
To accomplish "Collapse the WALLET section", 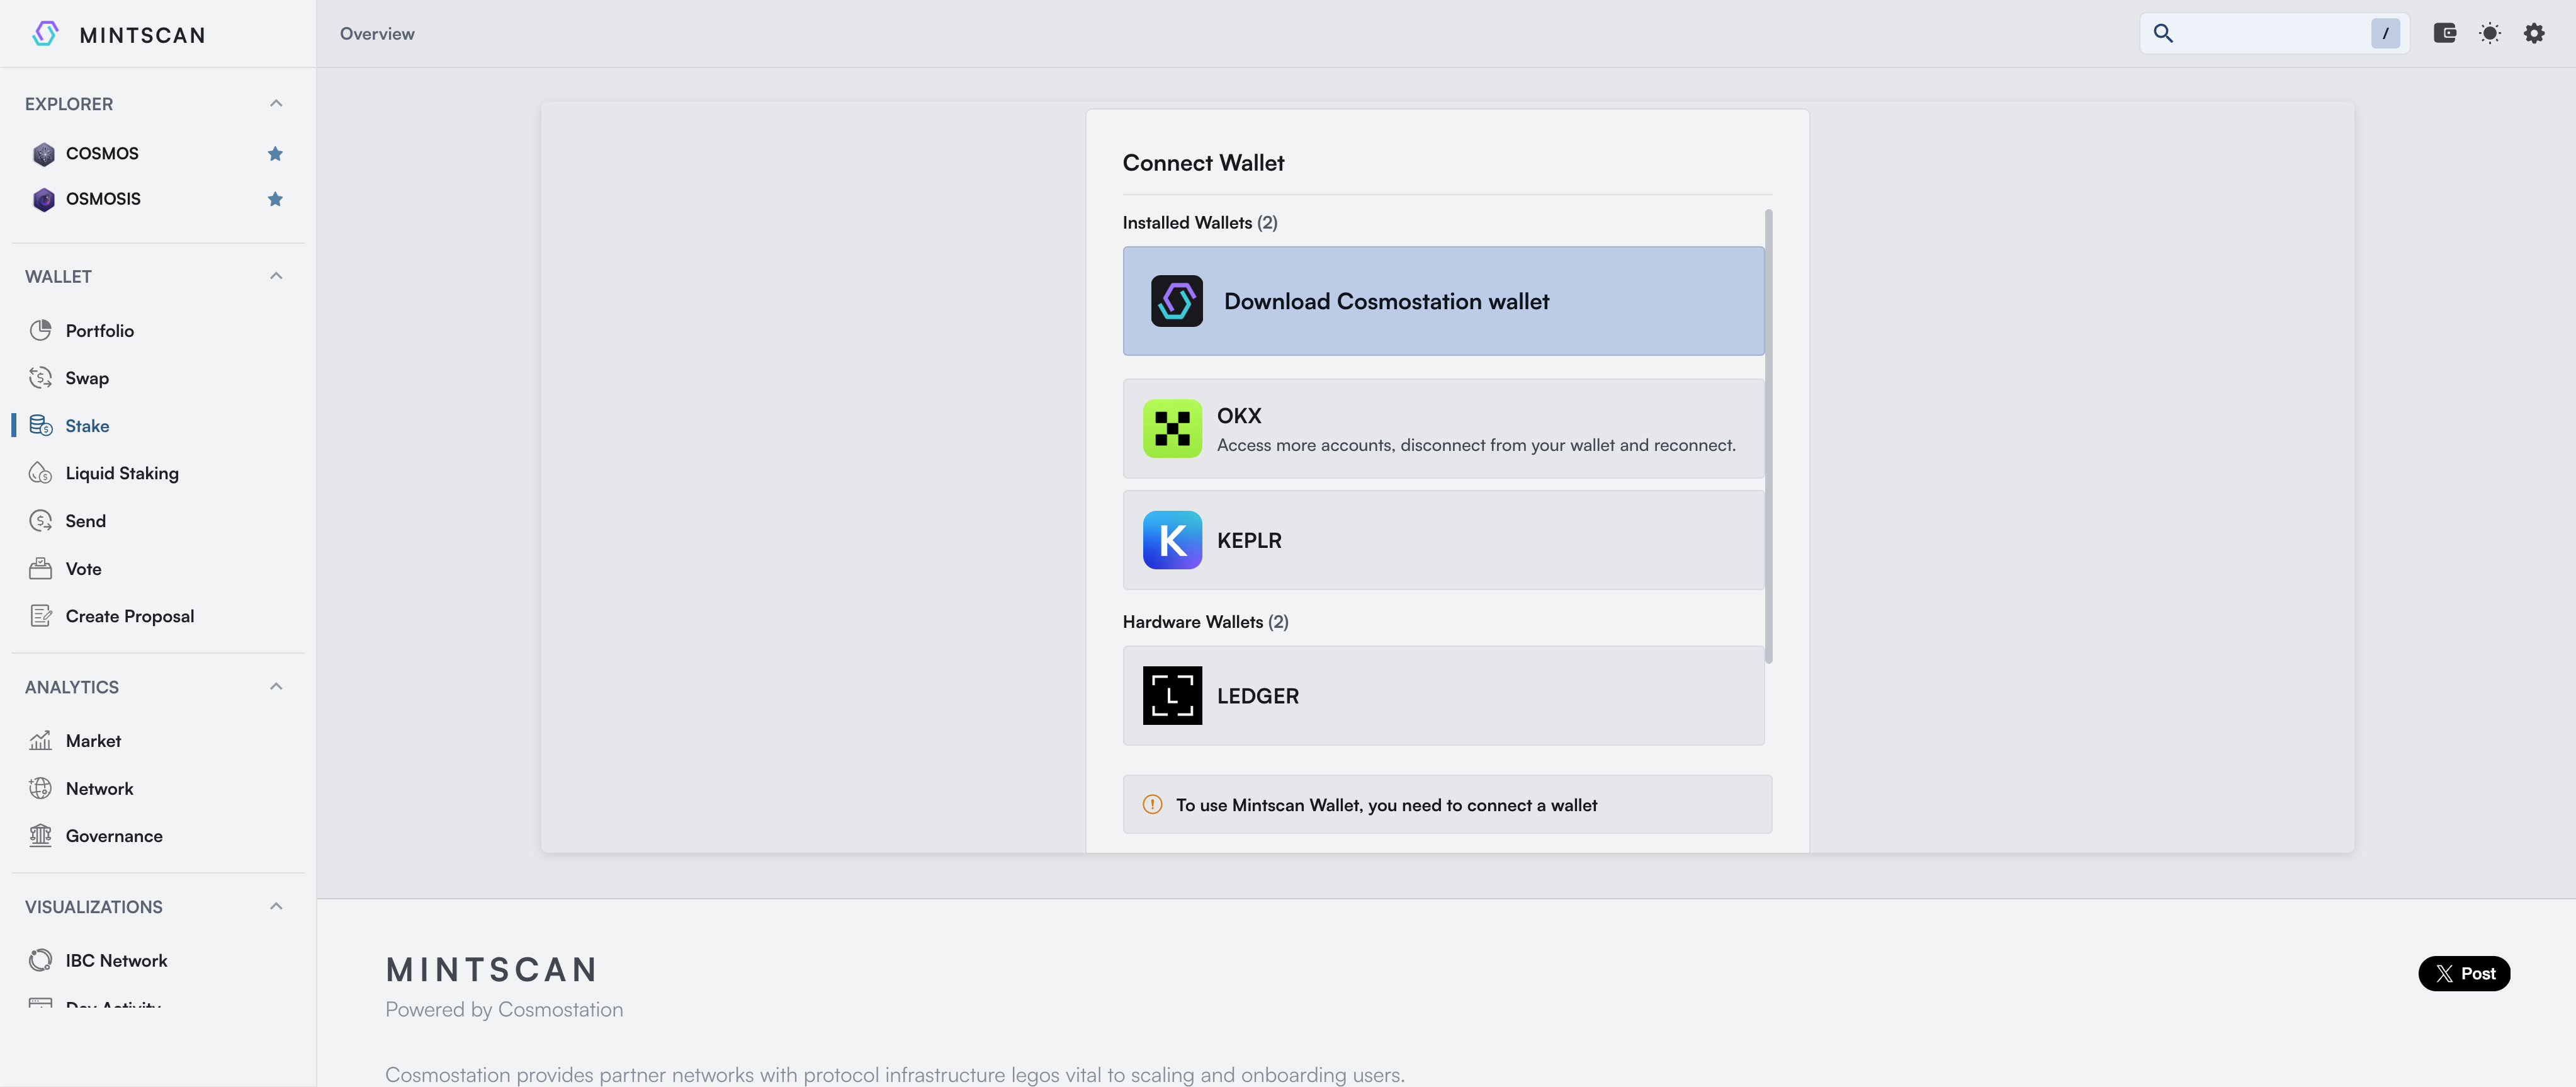I will pos(276,275).
